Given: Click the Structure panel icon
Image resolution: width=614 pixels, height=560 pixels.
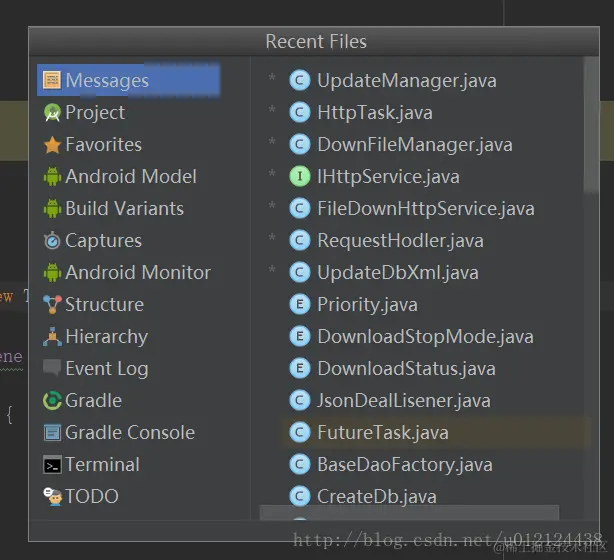Looking at the screenshot, I should [x=52, y=305].
